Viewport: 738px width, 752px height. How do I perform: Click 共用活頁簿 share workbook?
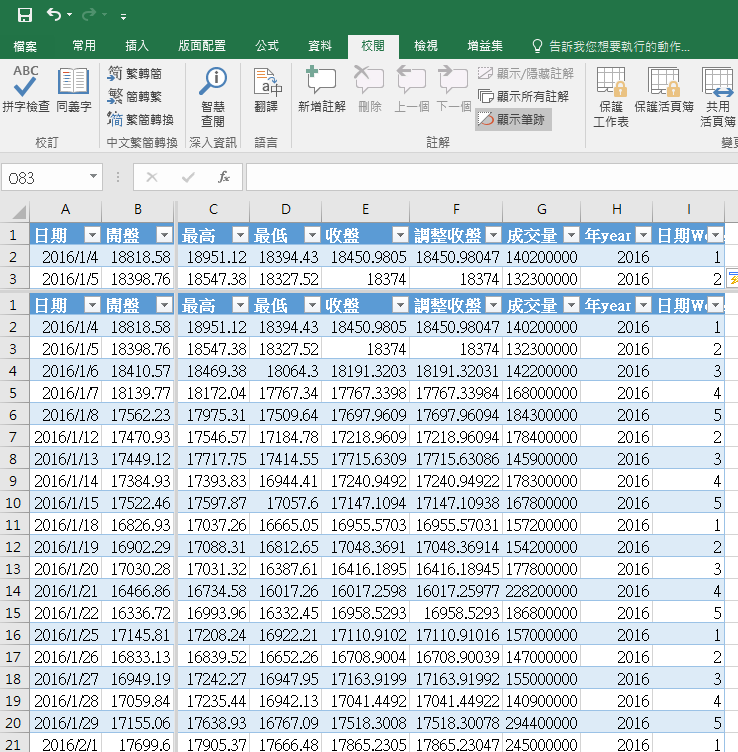(717, 97)
